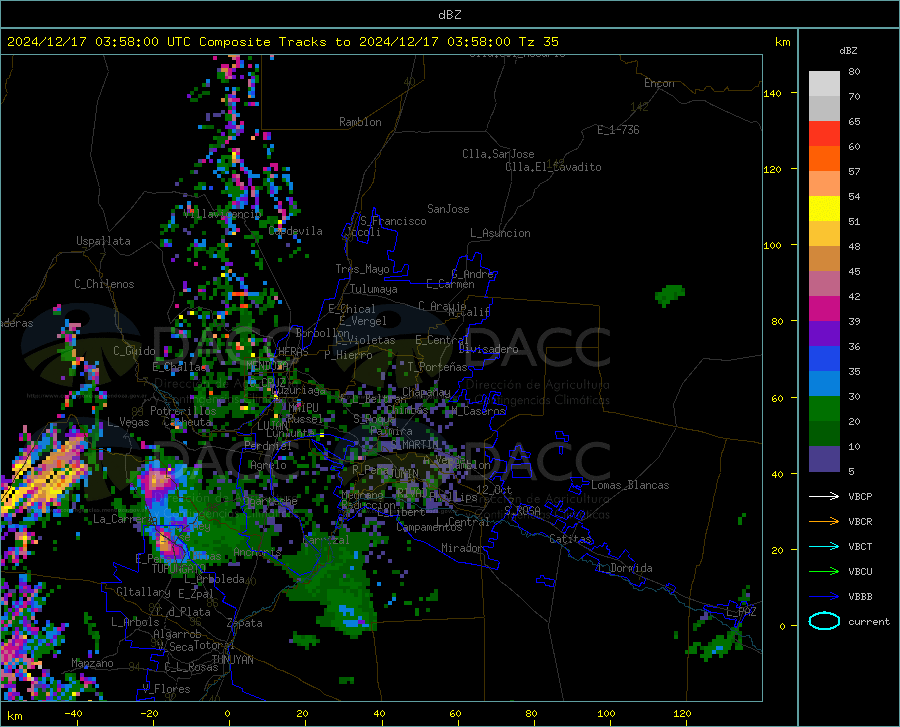Click the dBZ title in top bar
The image size is (900, 727).
click(x=449, y=15)
